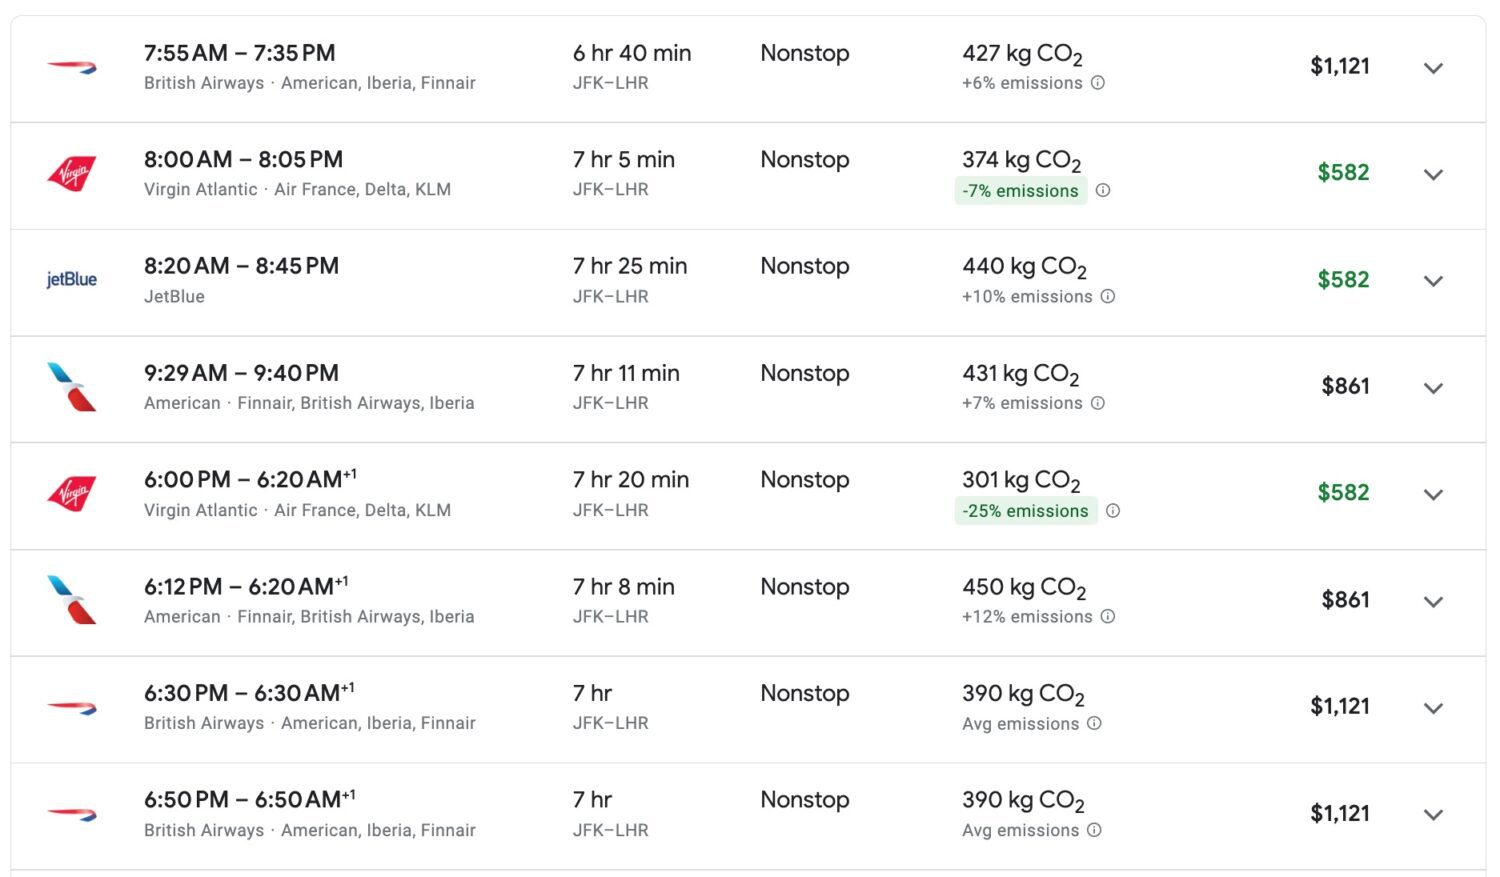Viewport: 1500px width, 877px height.
Task: Select the $582 price on 8:00 AM flight
Action: coord(1343,173)
